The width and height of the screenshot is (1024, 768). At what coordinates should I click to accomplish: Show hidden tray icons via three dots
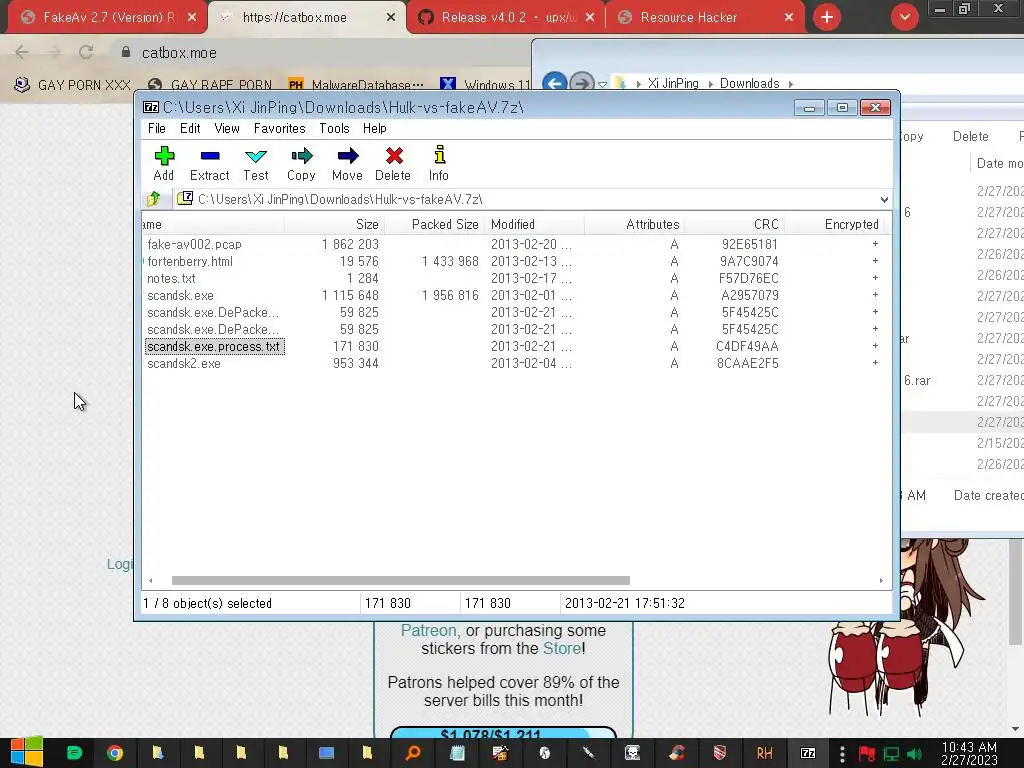pos(842,754)
